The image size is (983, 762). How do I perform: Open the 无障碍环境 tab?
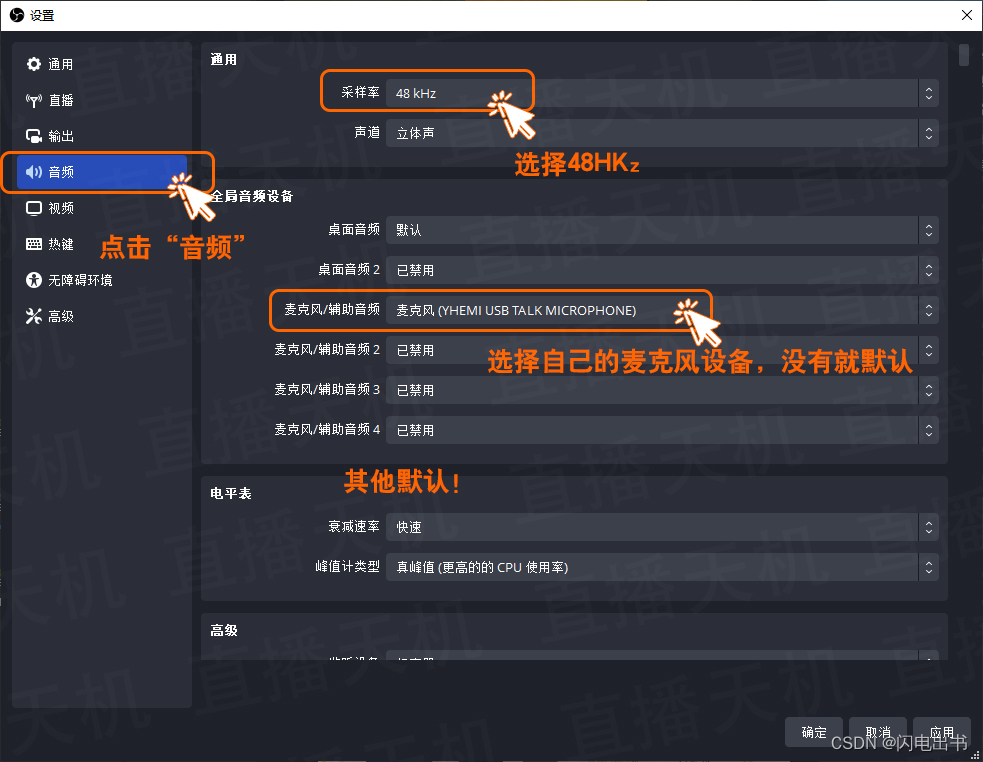(102, 280)
